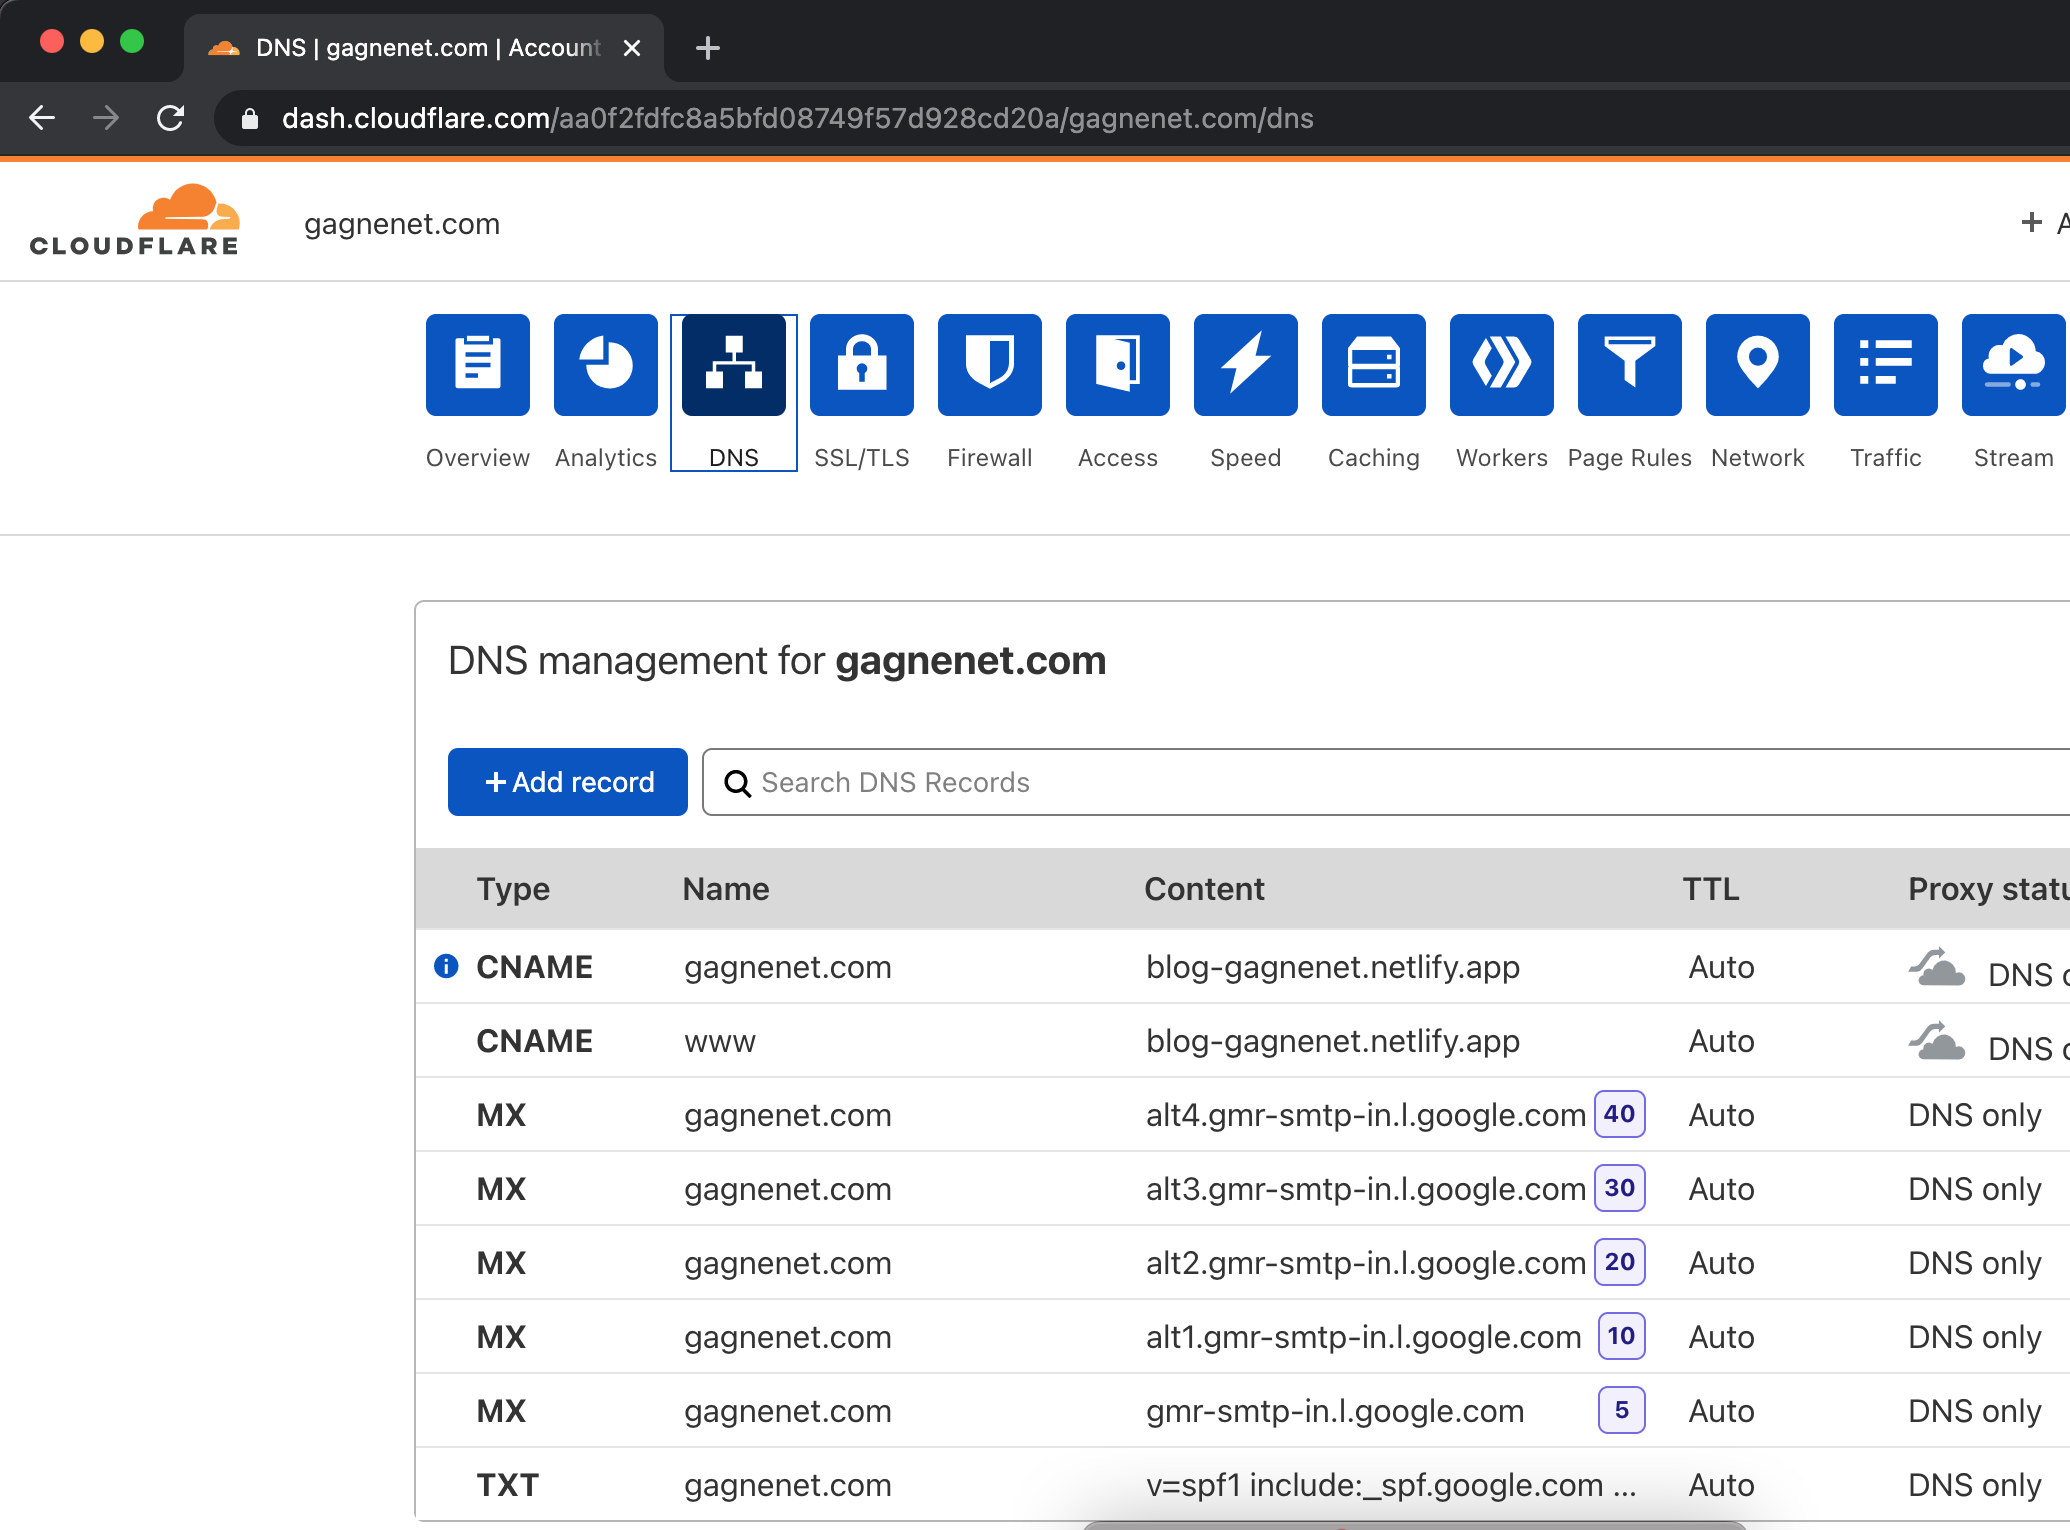The width and height of the screenshot is (2070, 1530).
Task: Open the Firewall shield icon
Action: tap(990, 364)
